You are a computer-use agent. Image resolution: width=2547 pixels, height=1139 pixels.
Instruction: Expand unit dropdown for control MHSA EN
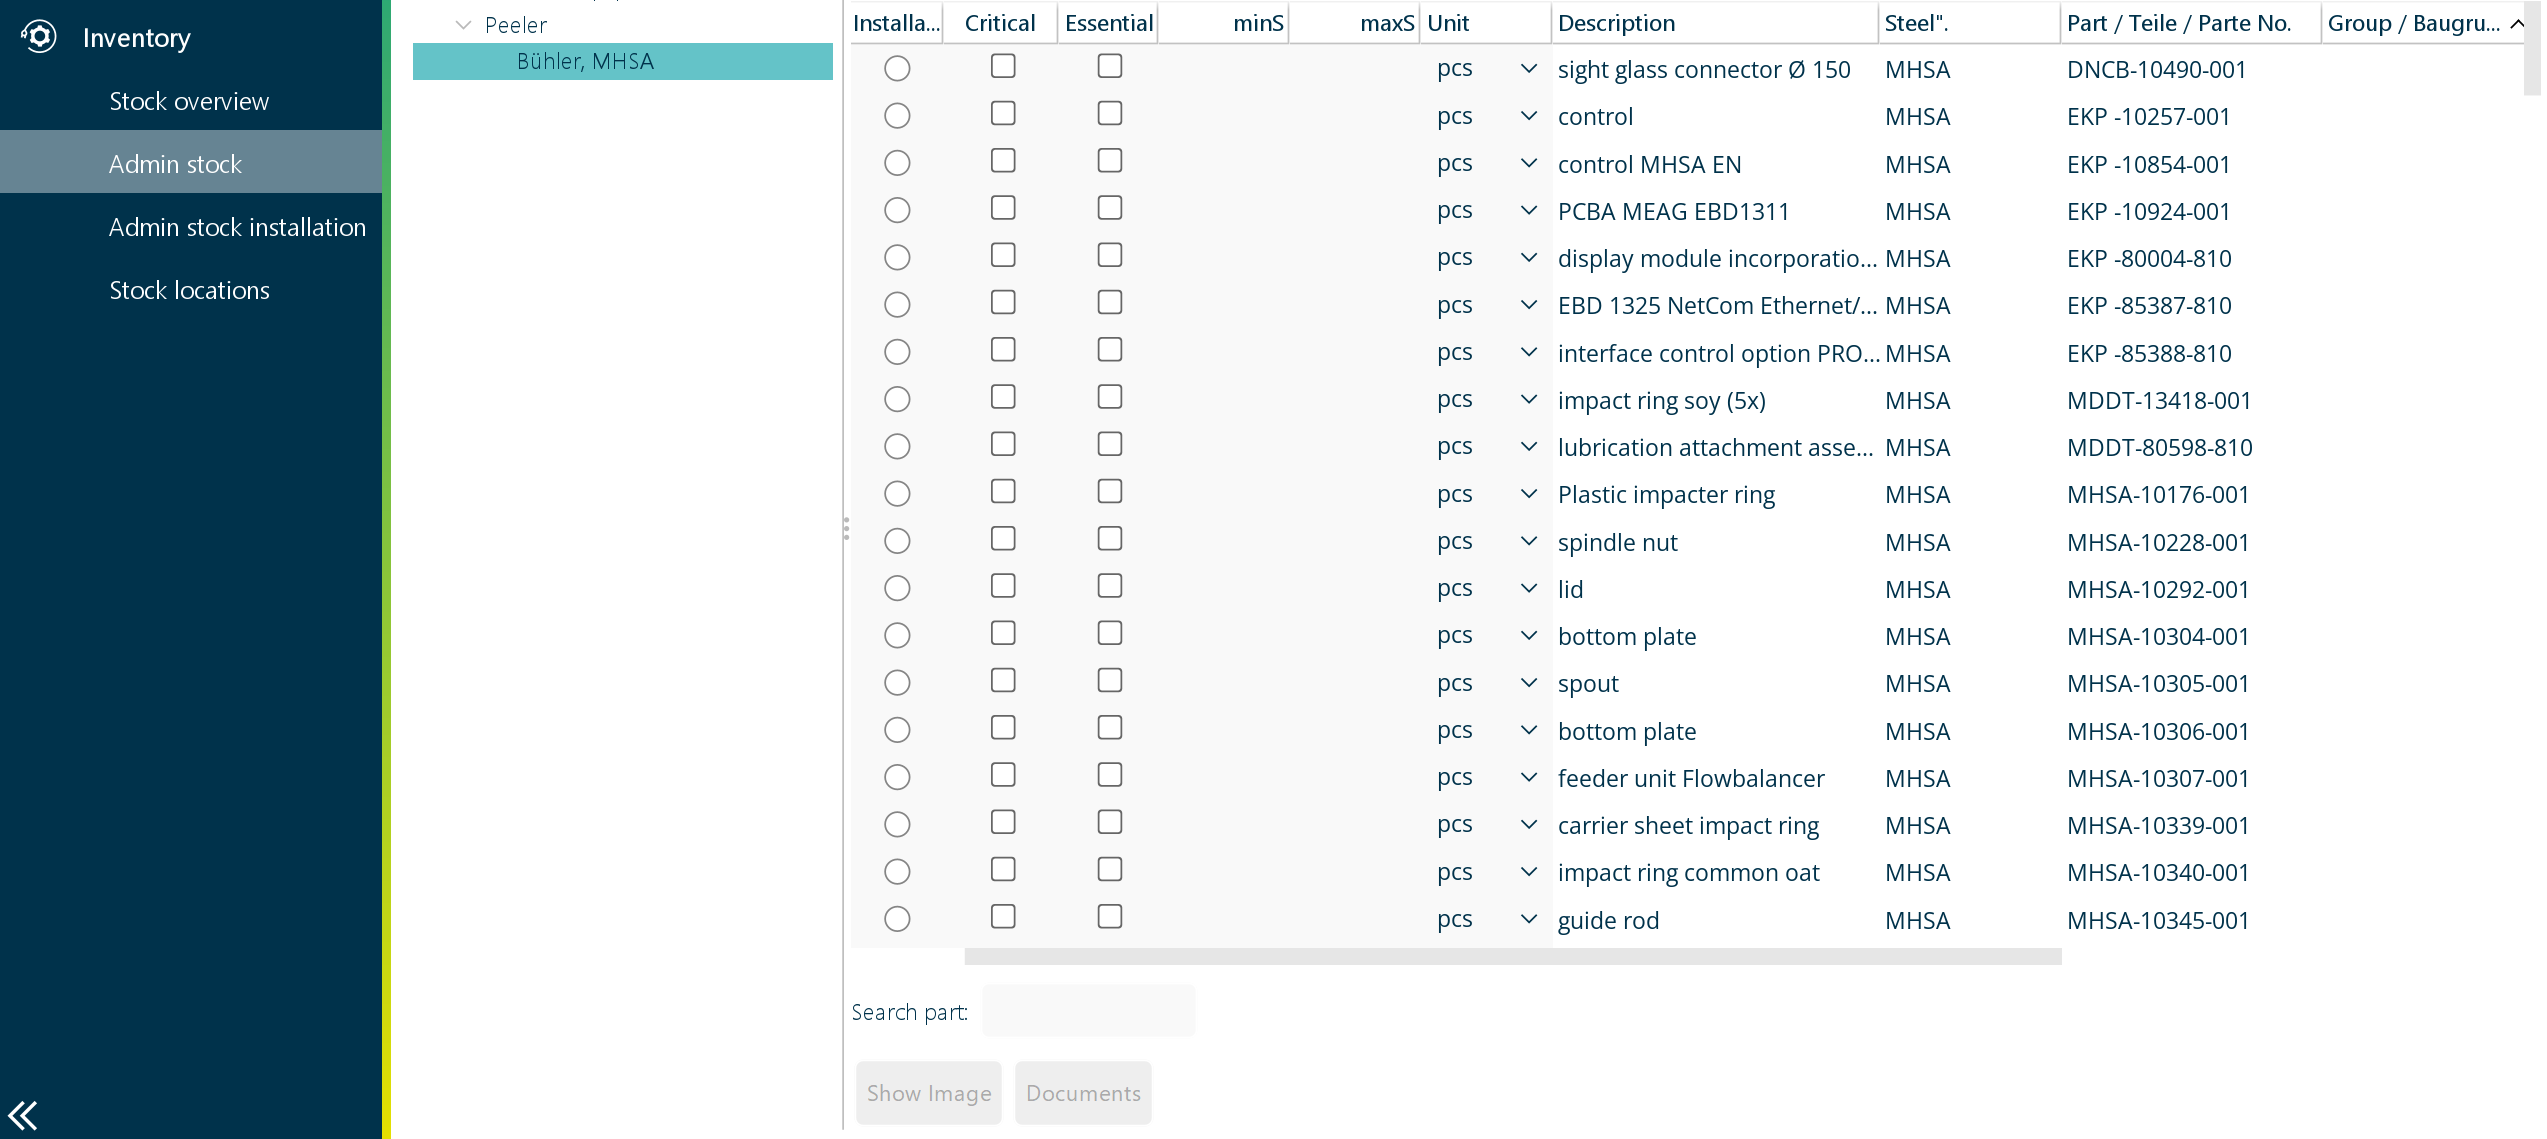[1528, 163]
